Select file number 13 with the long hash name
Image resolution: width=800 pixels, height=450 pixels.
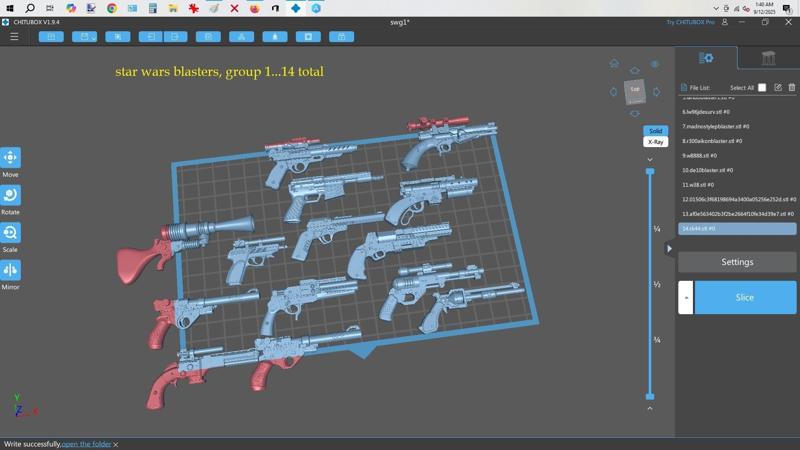[737, 214]
